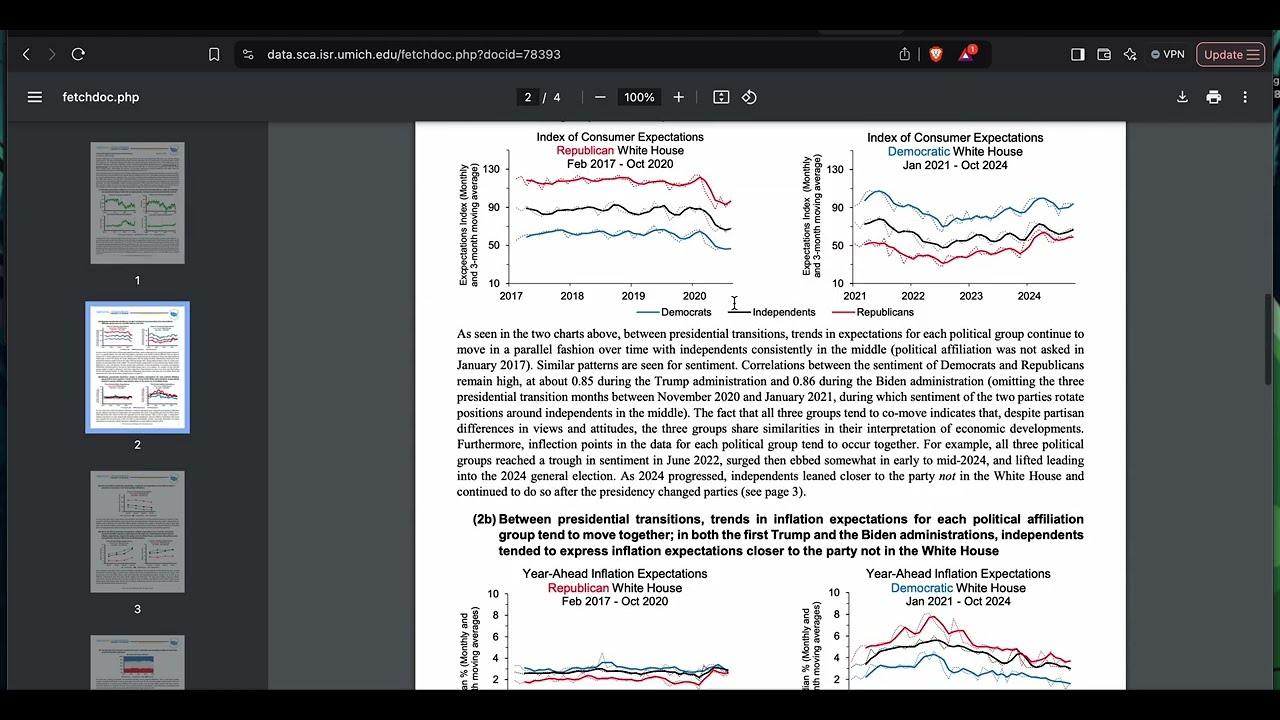The width and height of the screenshot is (1280, 720).
Task: Select the page 2 thumbnail
Action: click(x=137, y=367)
